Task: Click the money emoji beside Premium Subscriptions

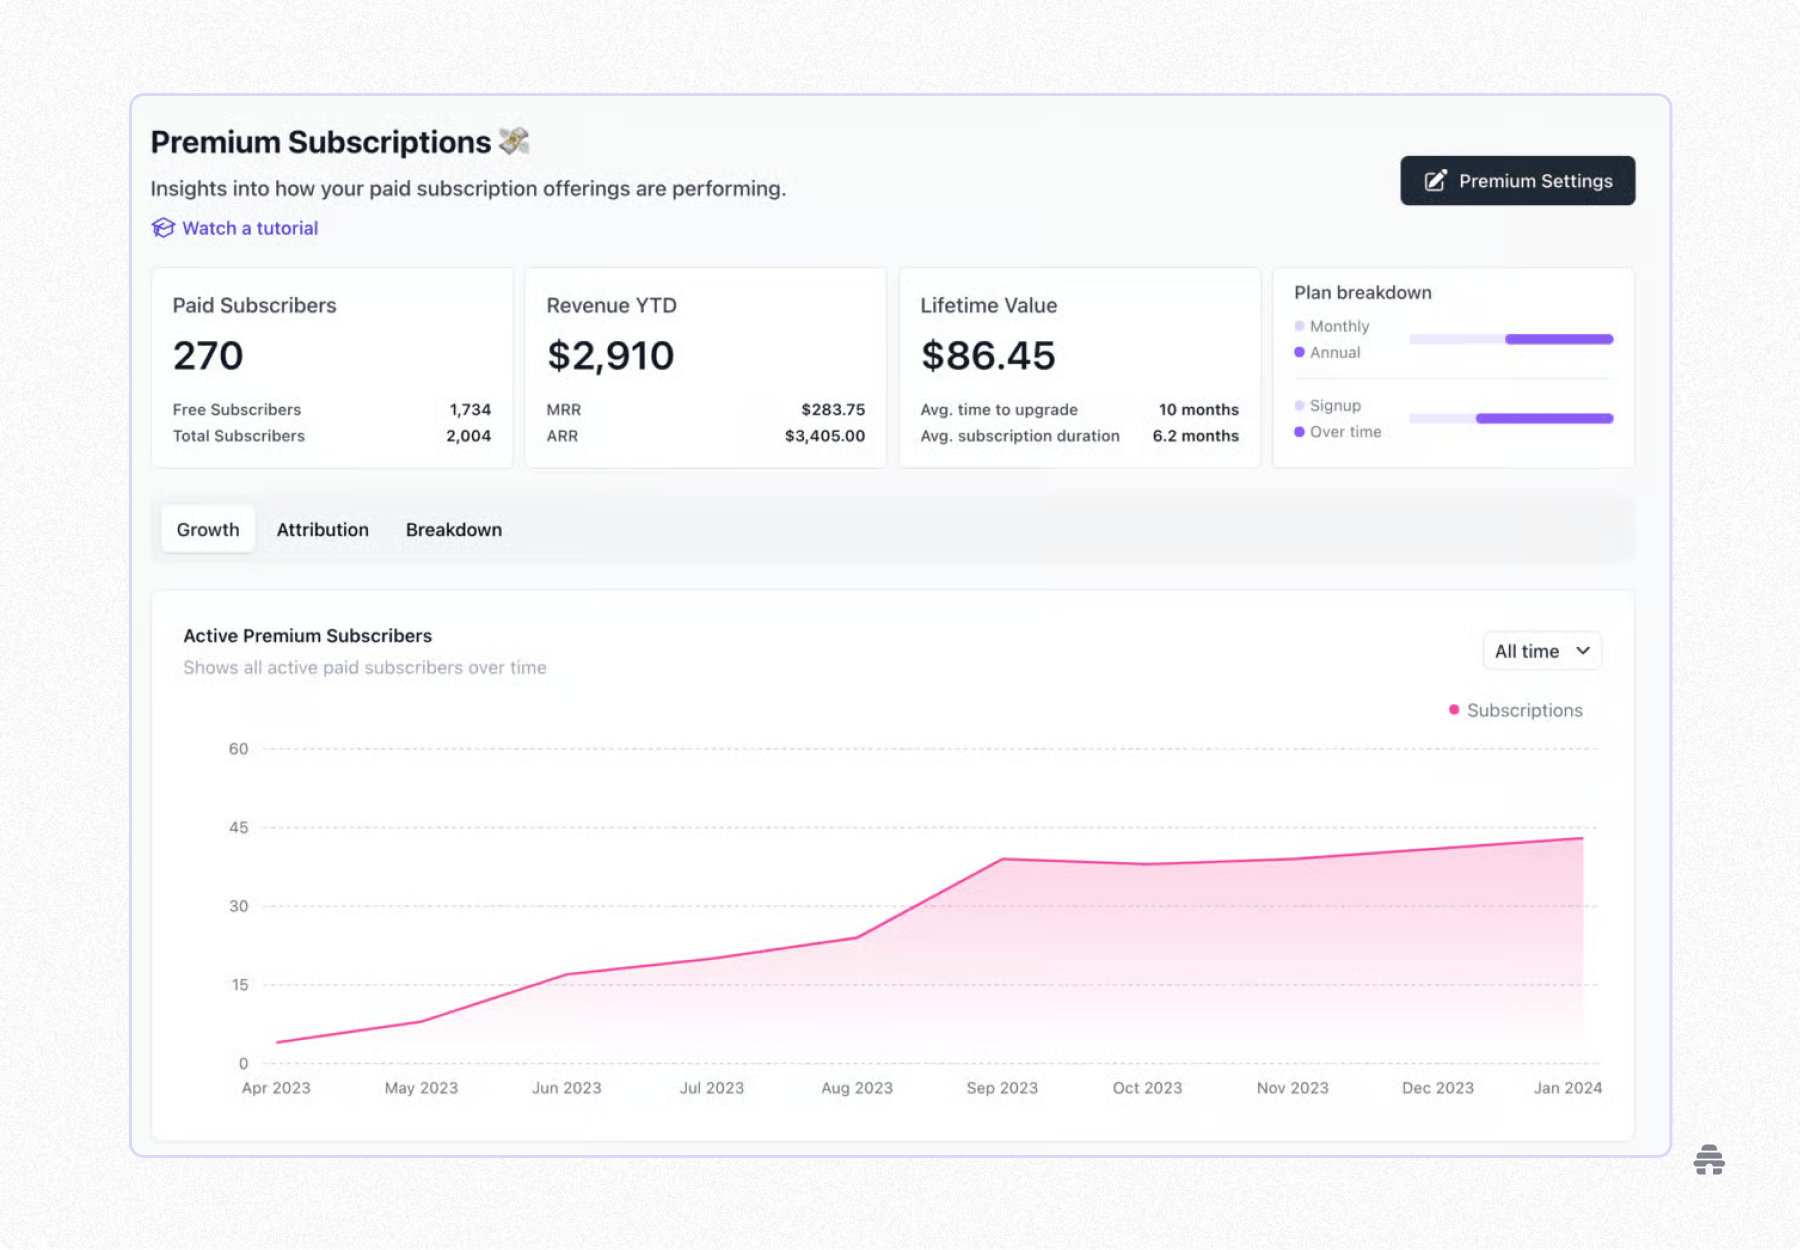Action: coord(513,141)
